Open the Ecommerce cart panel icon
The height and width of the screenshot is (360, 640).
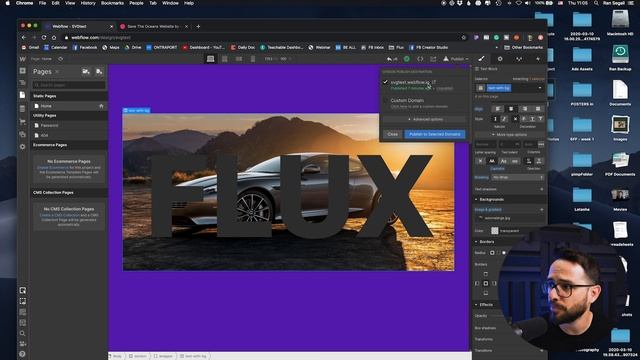point(23,121)
